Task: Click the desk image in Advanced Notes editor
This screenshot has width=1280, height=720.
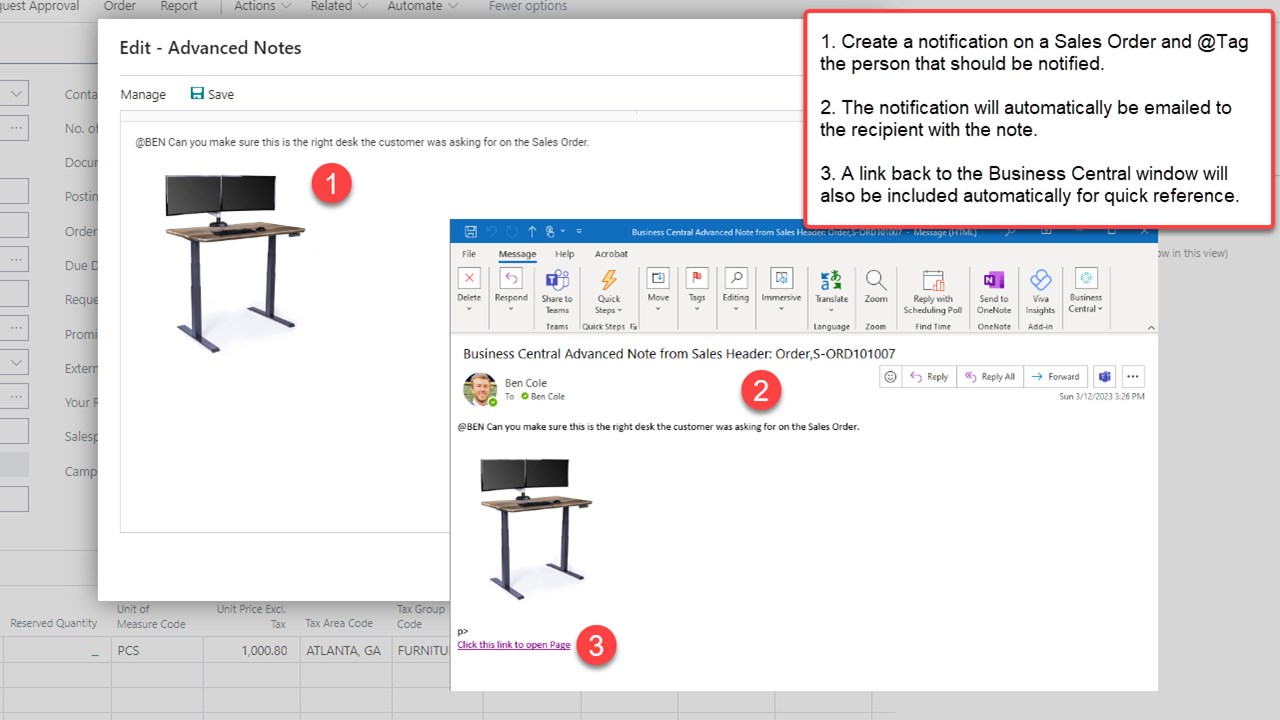Action: pyautogui.click(x=236, y=264)
